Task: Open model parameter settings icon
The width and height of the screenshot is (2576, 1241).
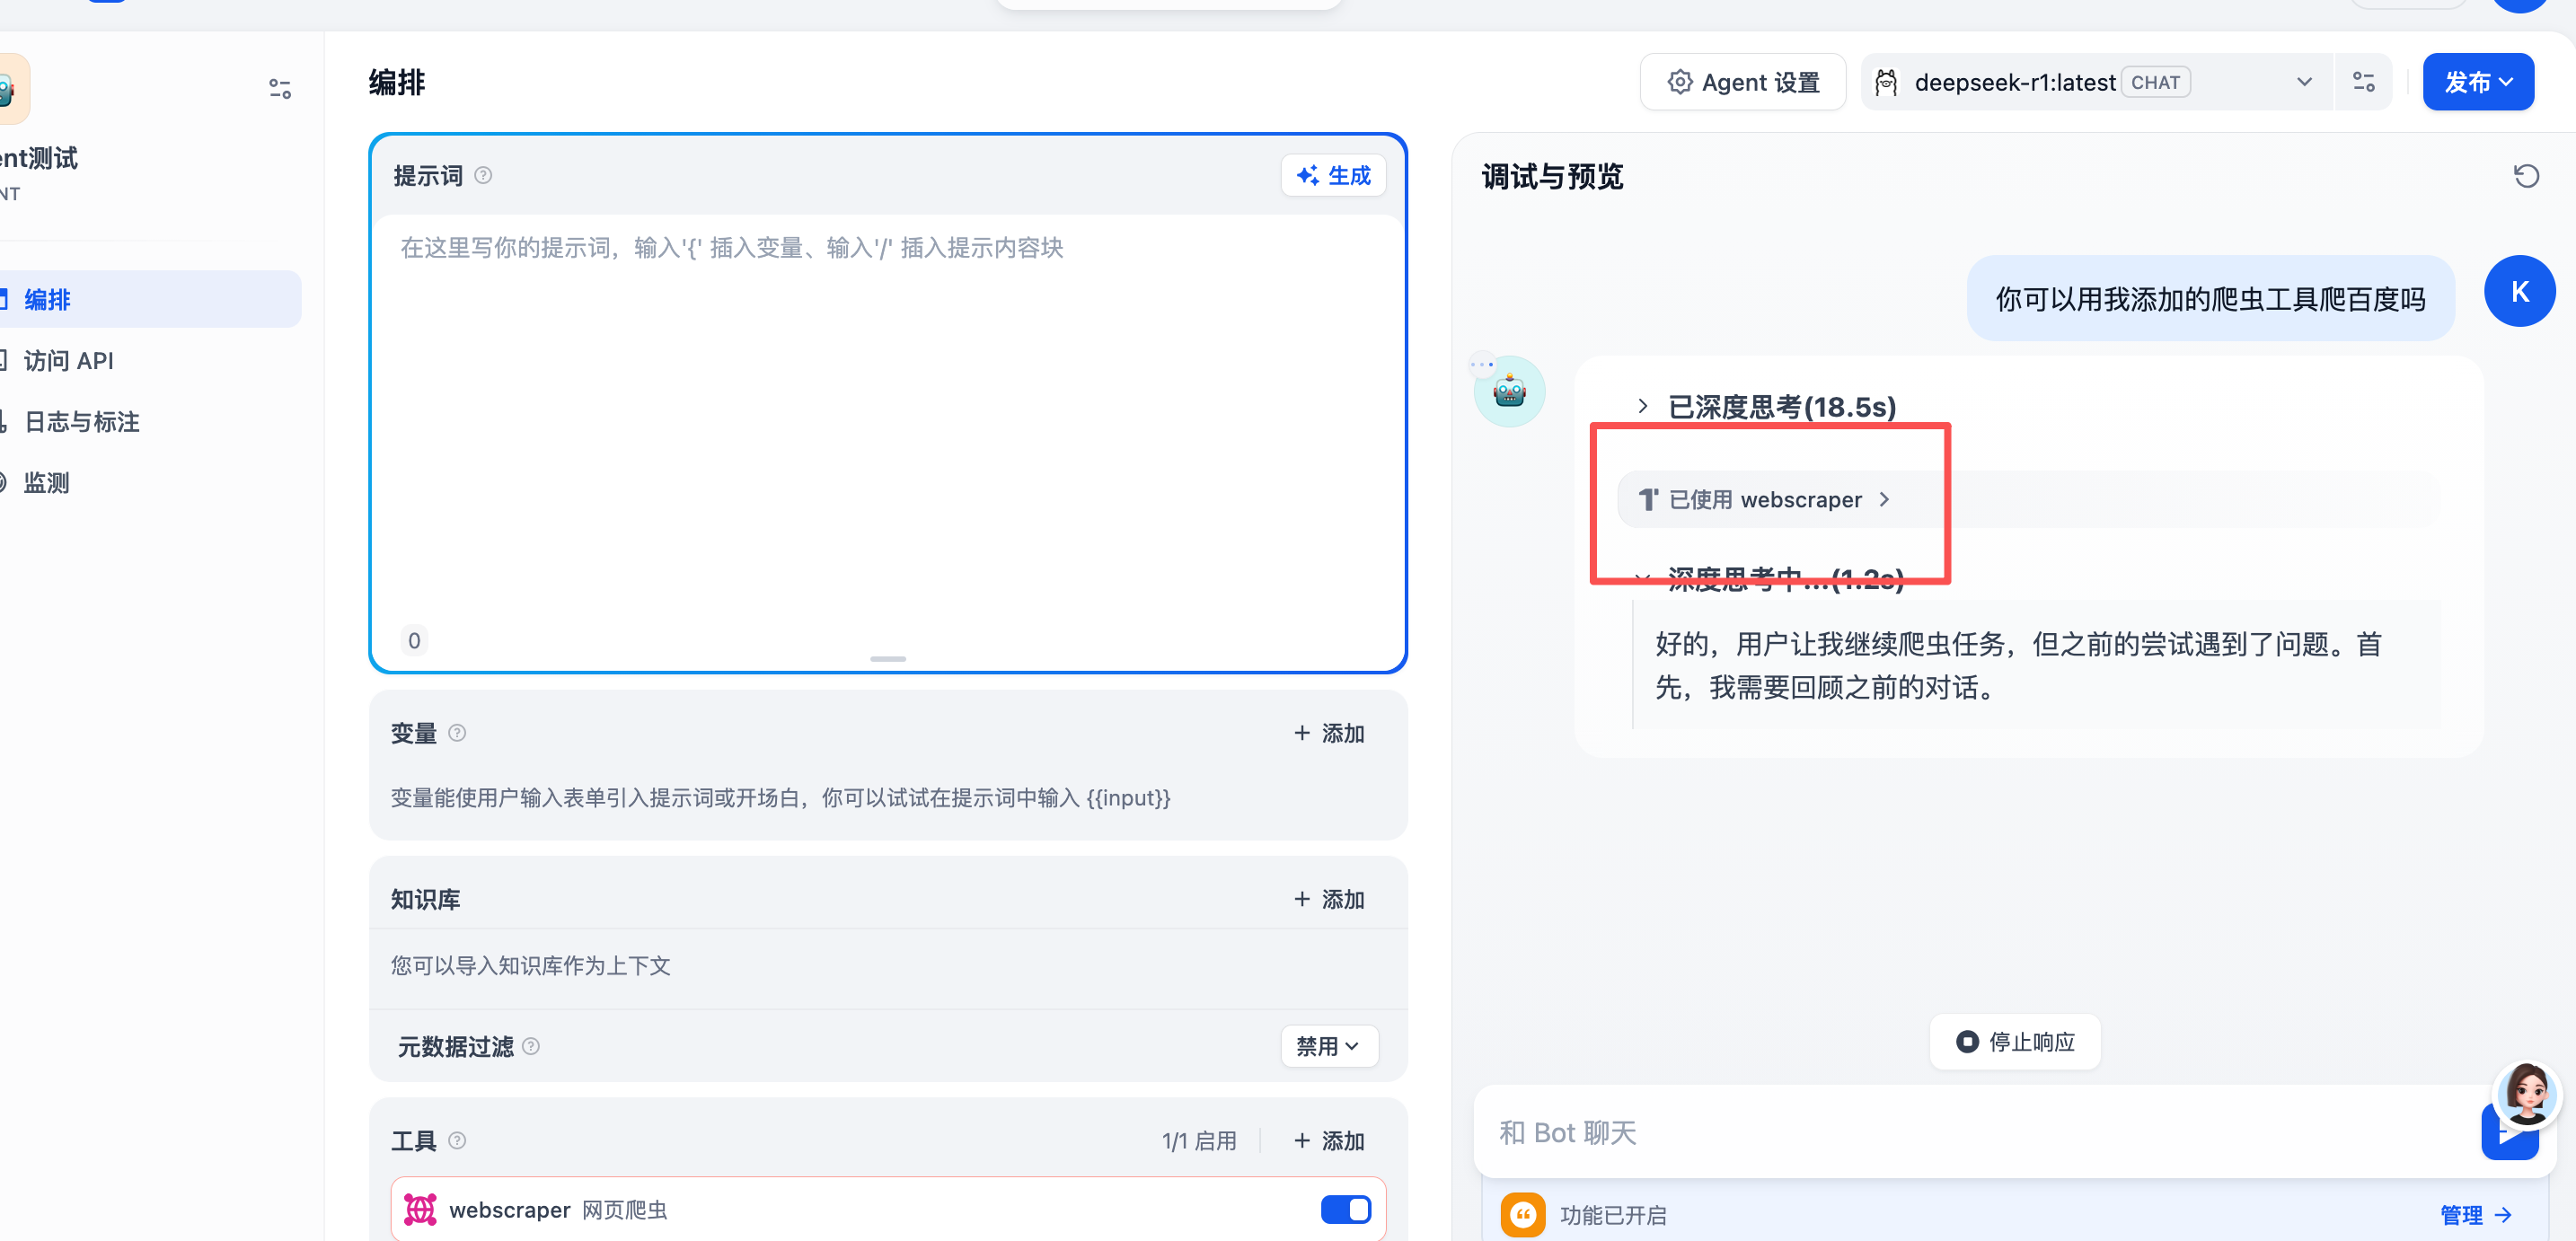Action: tap(2363, 82)
